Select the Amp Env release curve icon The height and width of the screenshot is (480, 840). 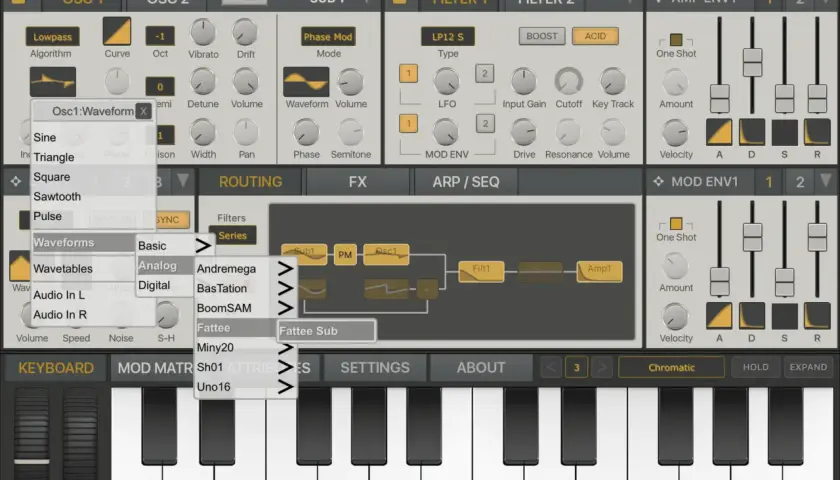coord(817,132)
